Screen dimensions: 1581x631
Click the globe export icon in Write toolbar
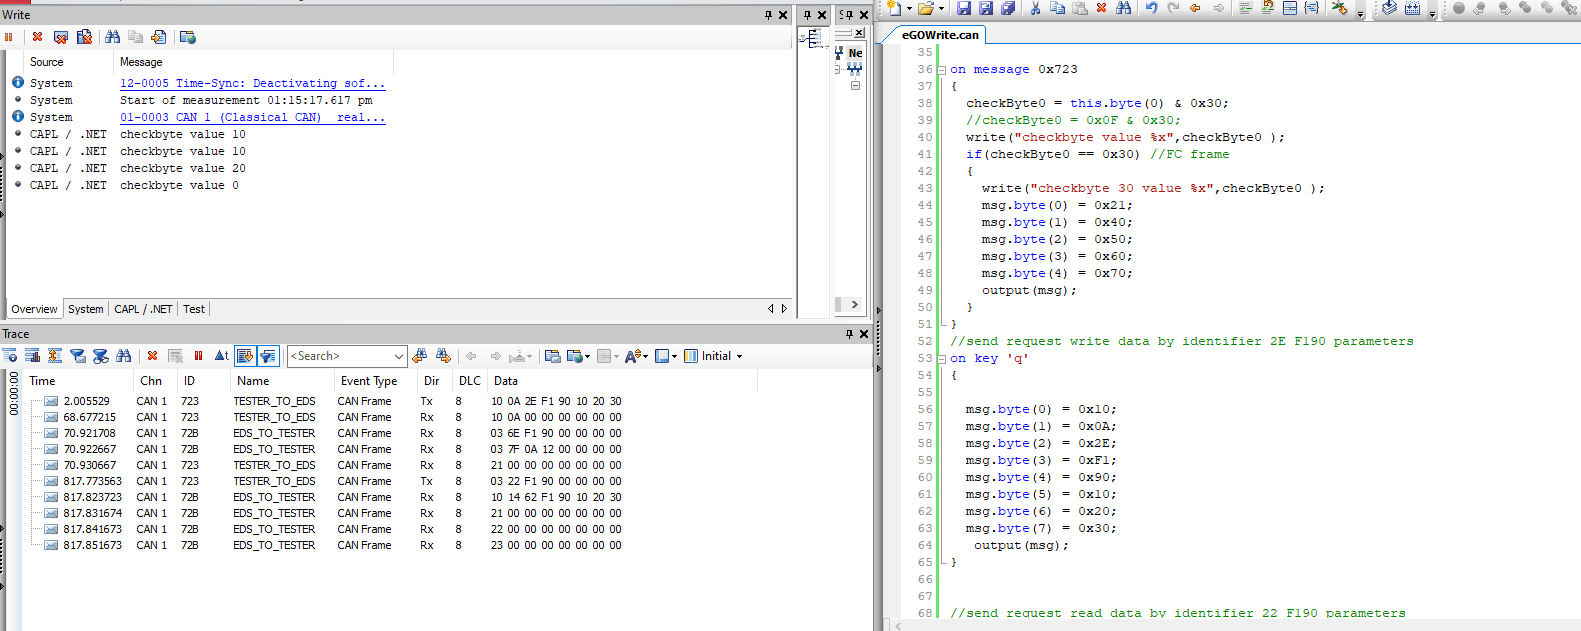click(188, 37)
